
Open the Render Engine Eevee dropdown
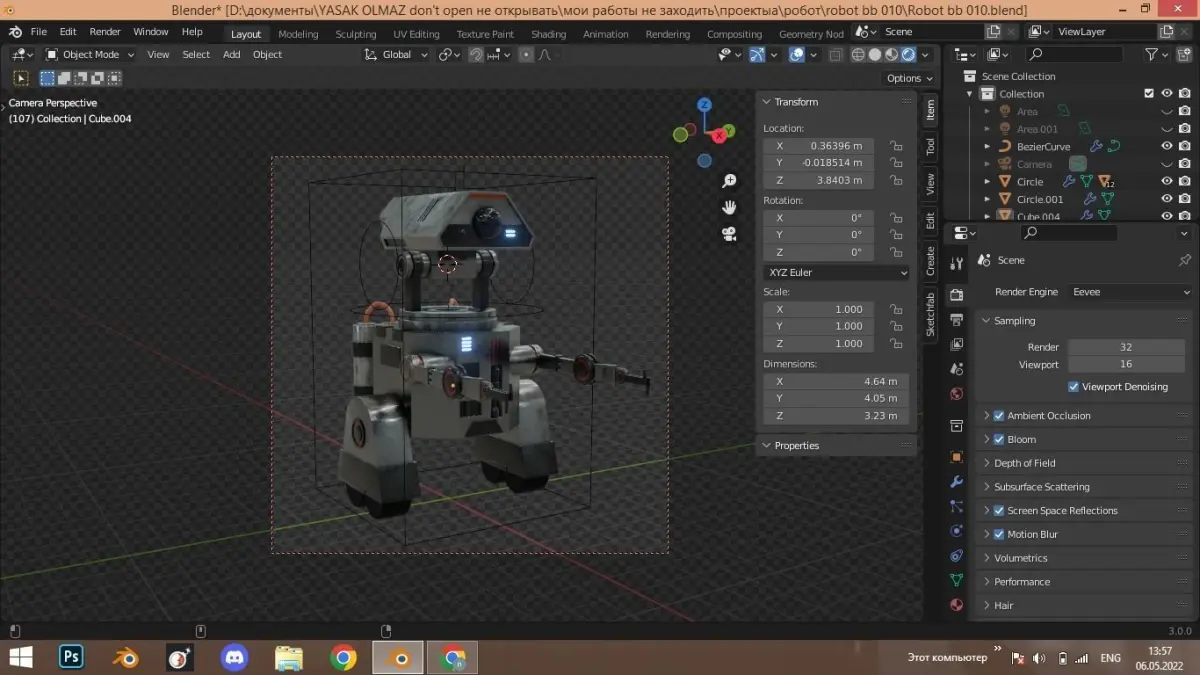click(x=1129, y=292)
